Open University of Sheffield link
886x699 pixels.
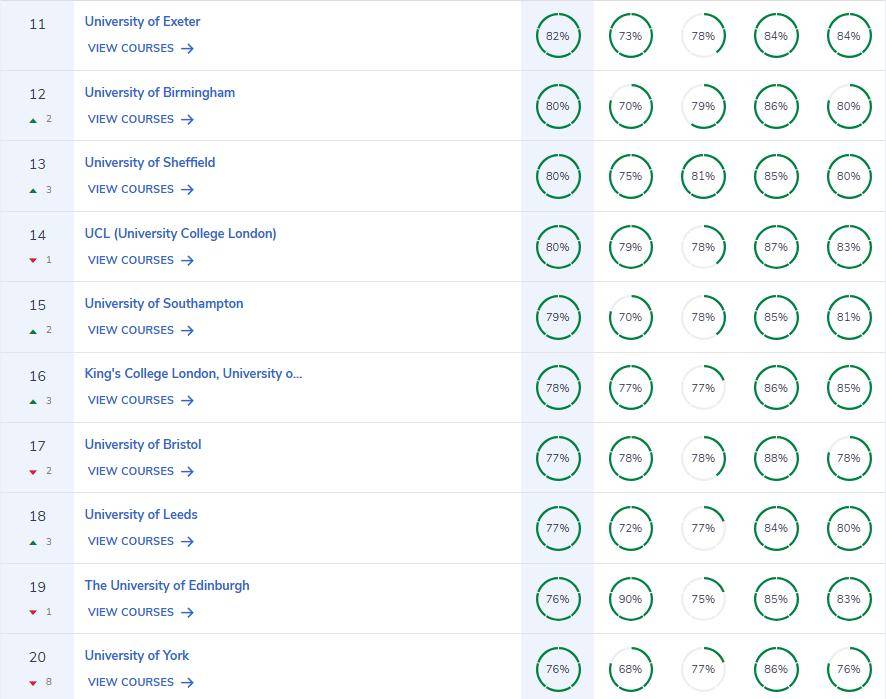[150, 163]
